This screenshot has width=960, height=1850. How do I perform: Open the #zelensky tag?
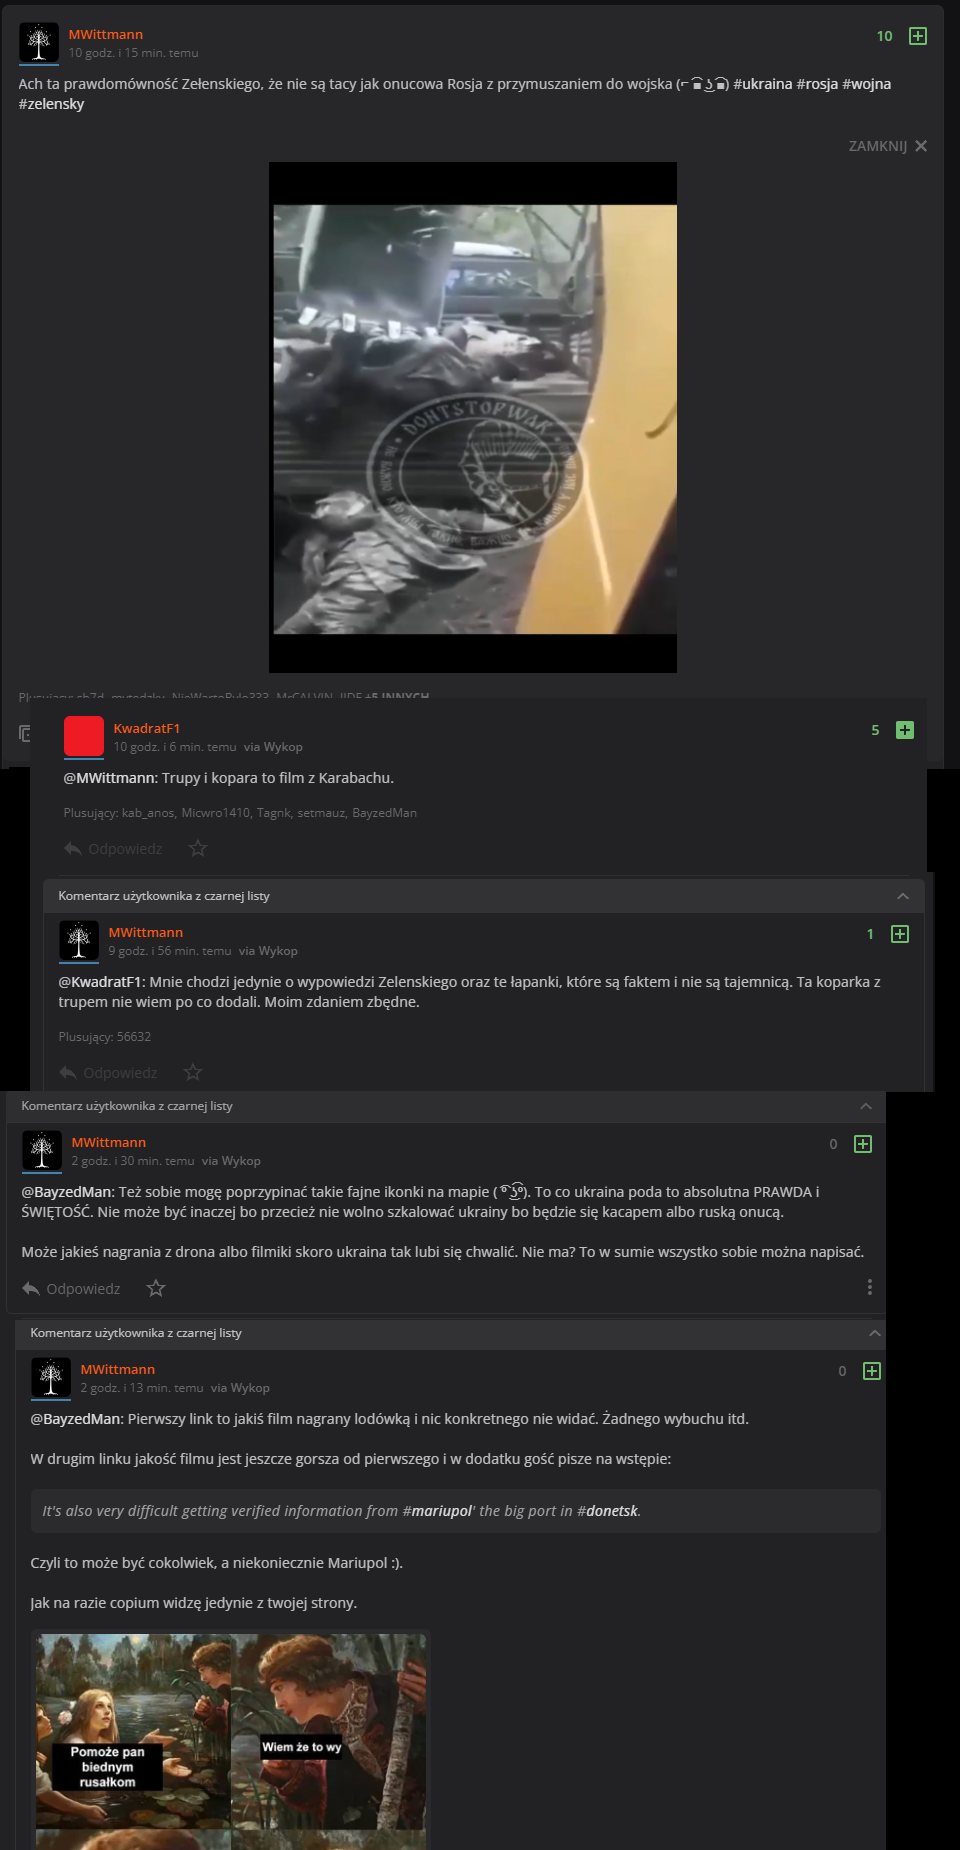pos(51,104)
